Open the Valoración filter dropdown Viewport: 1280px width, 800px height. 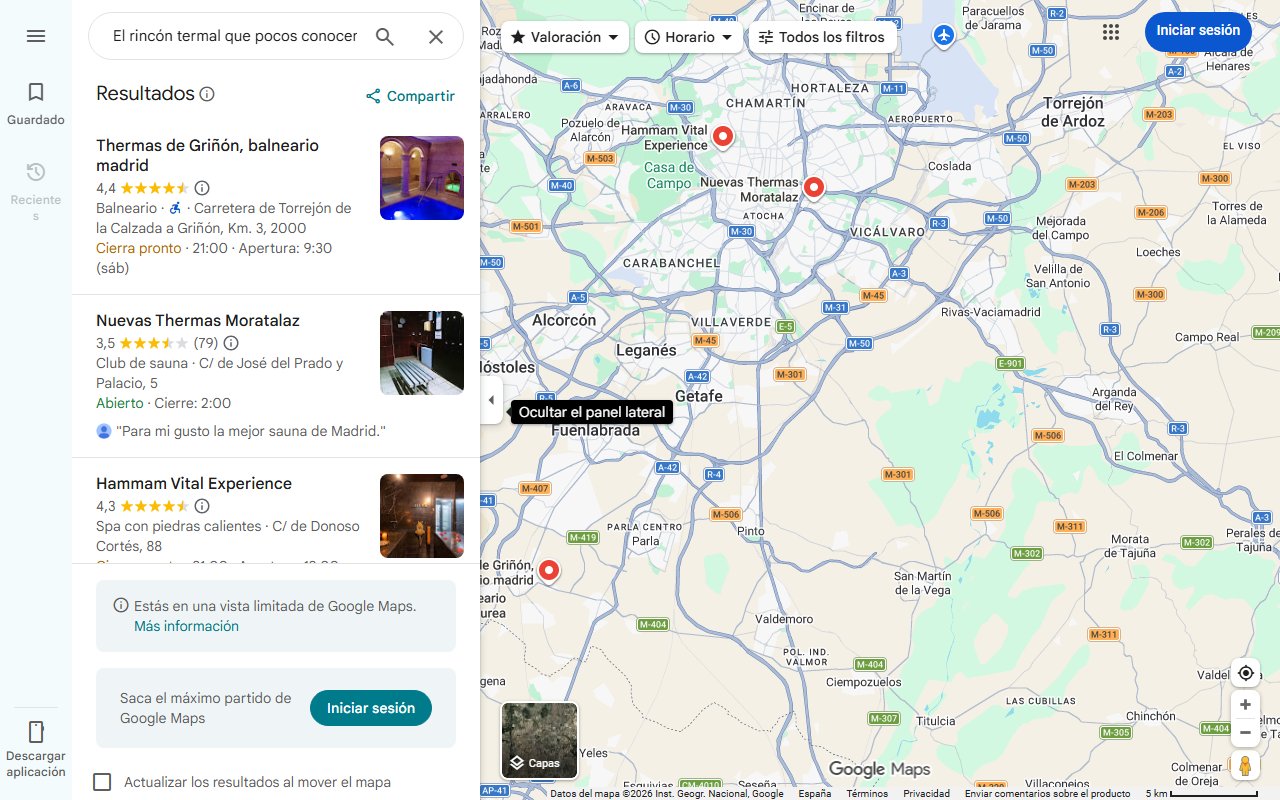[563, 36]
